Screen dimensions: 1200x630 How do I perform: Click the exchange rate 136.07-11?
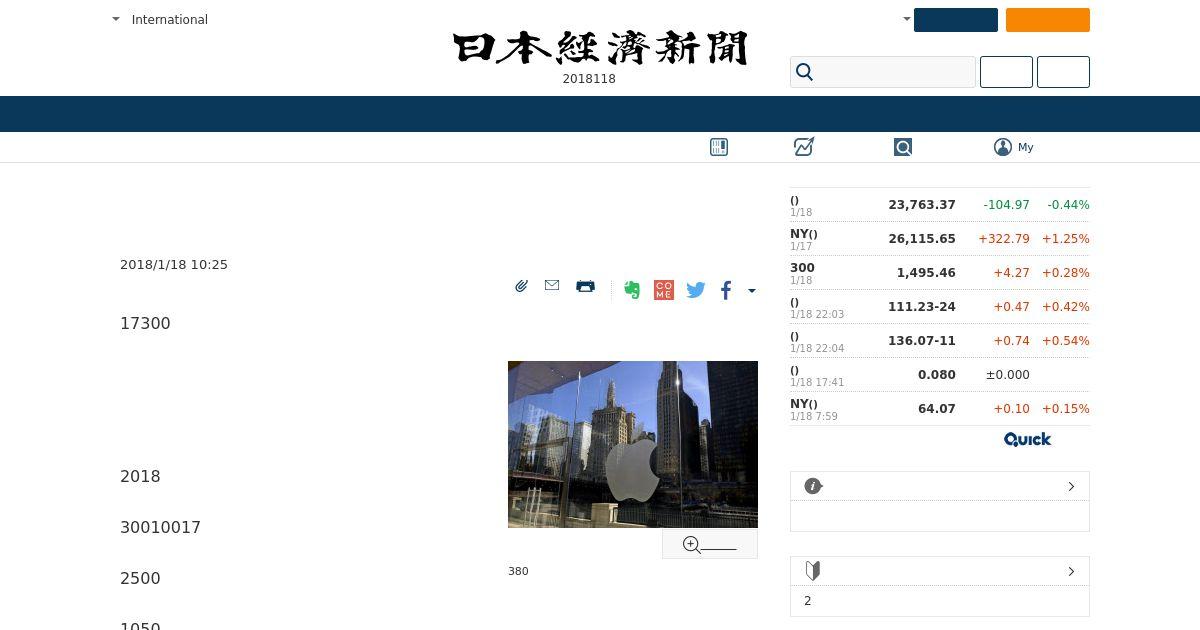click(x=922, y=341)
